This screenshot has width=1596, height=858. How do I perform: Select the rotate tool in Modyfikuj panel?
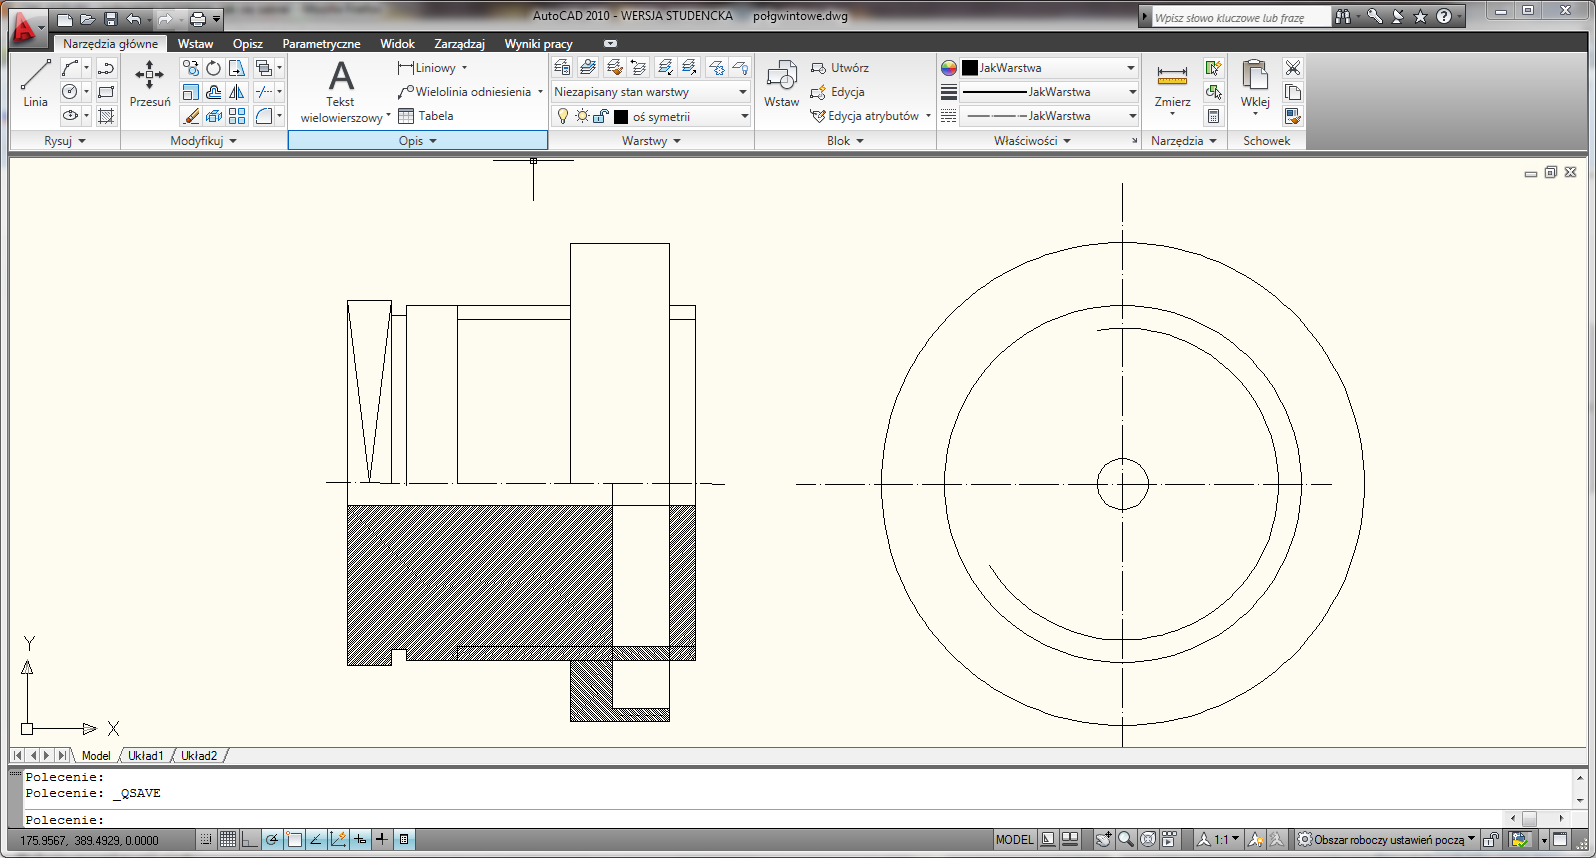[x=214, y=68]
